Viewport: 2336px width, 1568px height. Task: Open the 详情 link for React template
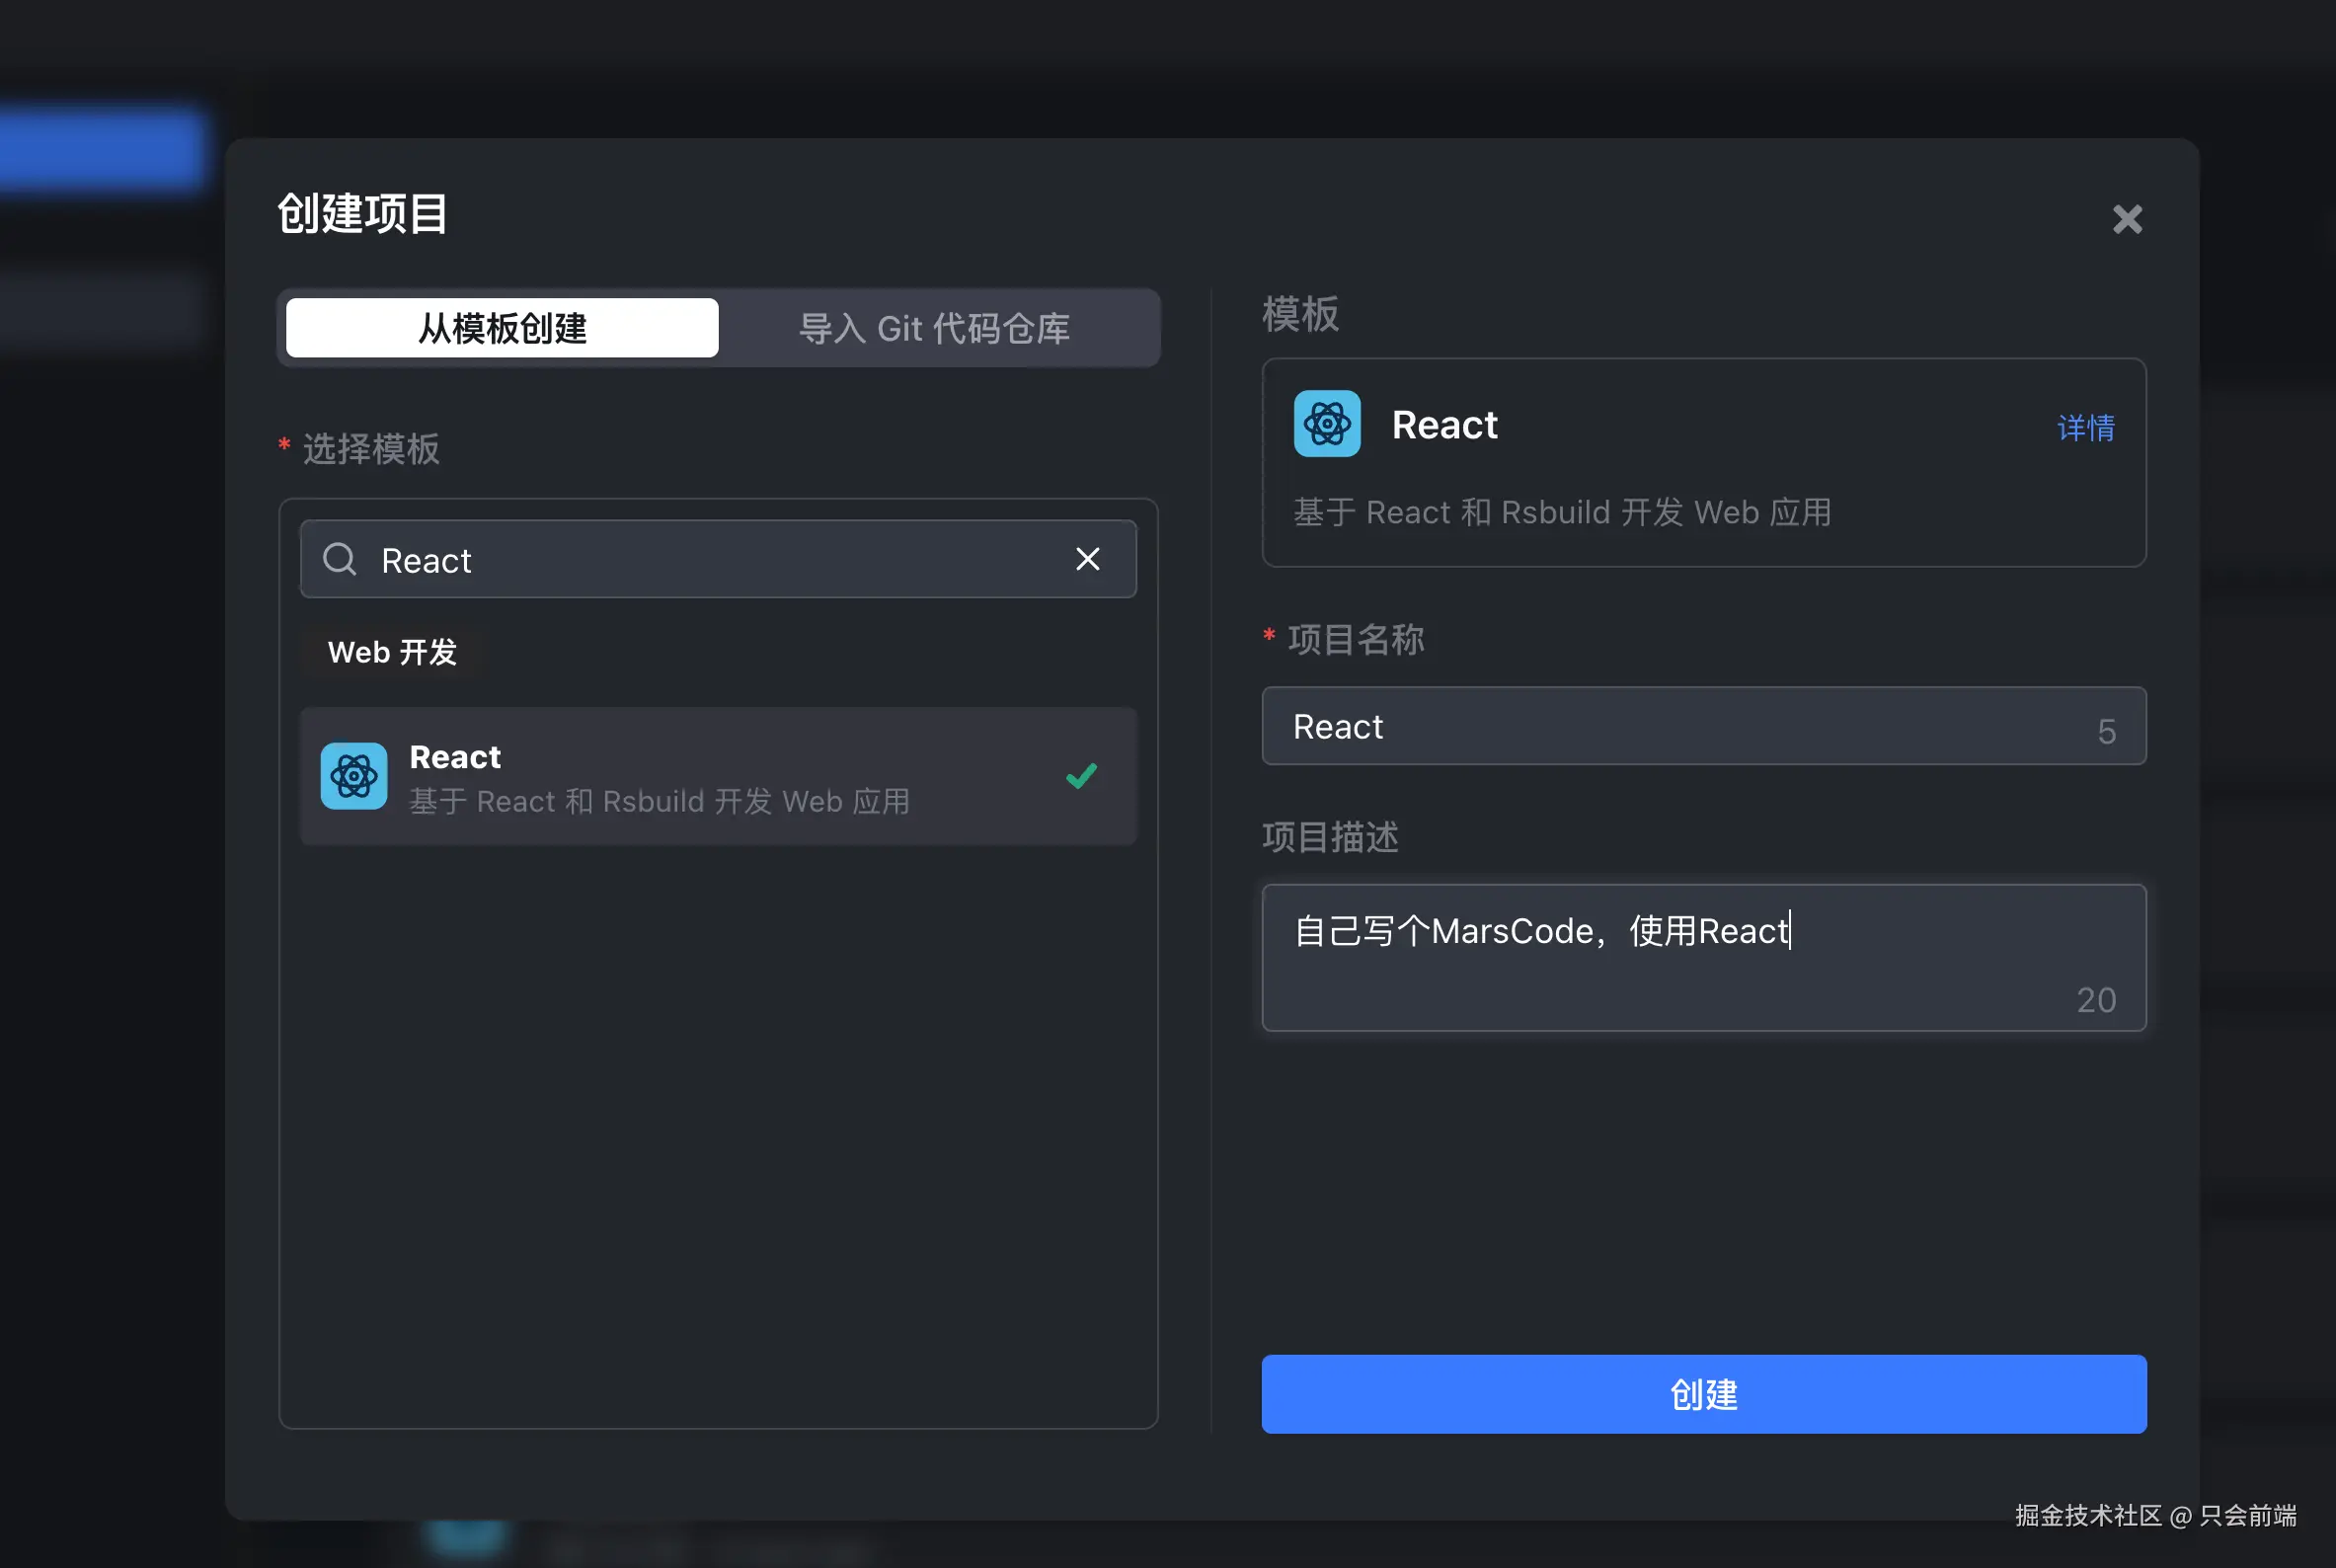pyautogui.click(x=2085, y=428)
